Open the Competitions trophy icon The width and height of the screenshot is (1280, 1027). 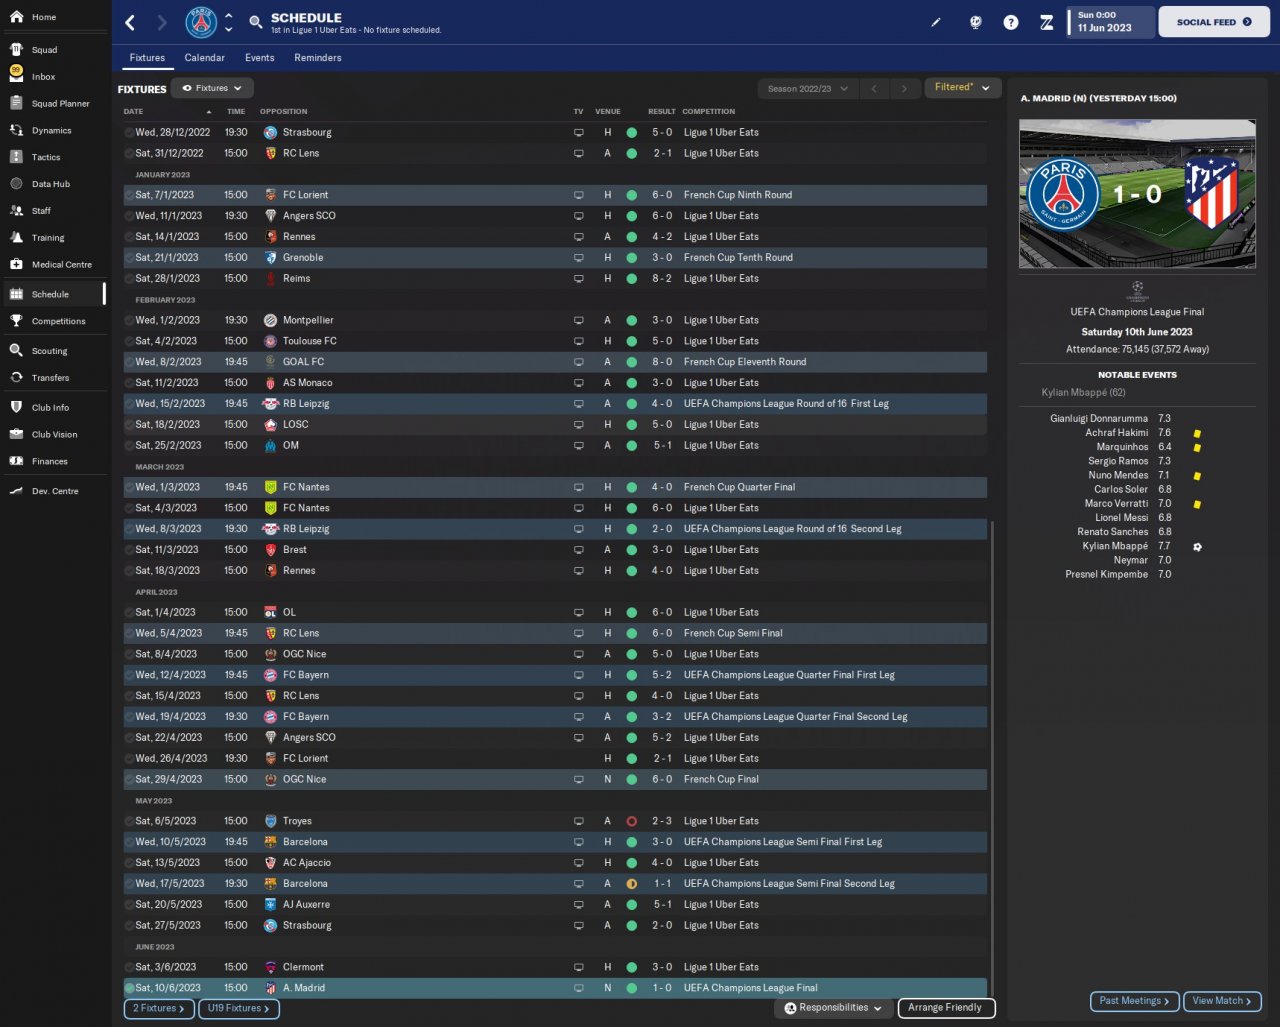[x=16, y=321]
